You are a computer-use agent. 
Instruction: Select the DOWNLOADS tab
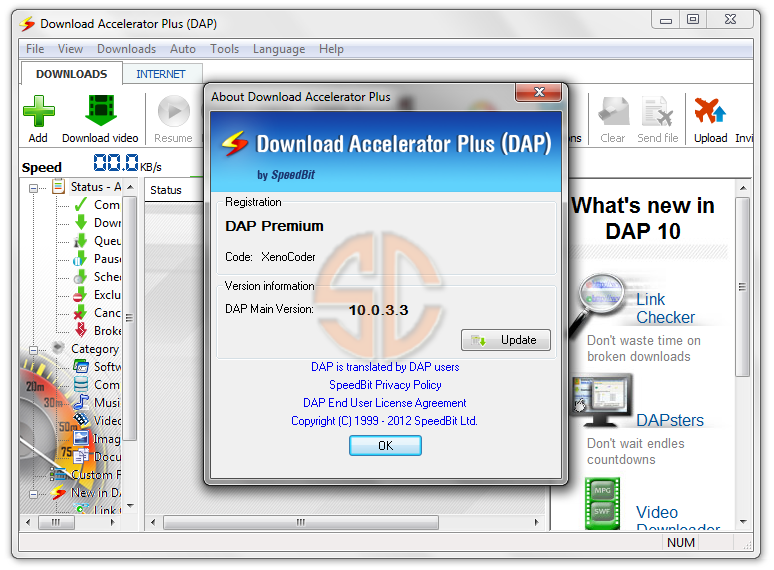[72, 74]
